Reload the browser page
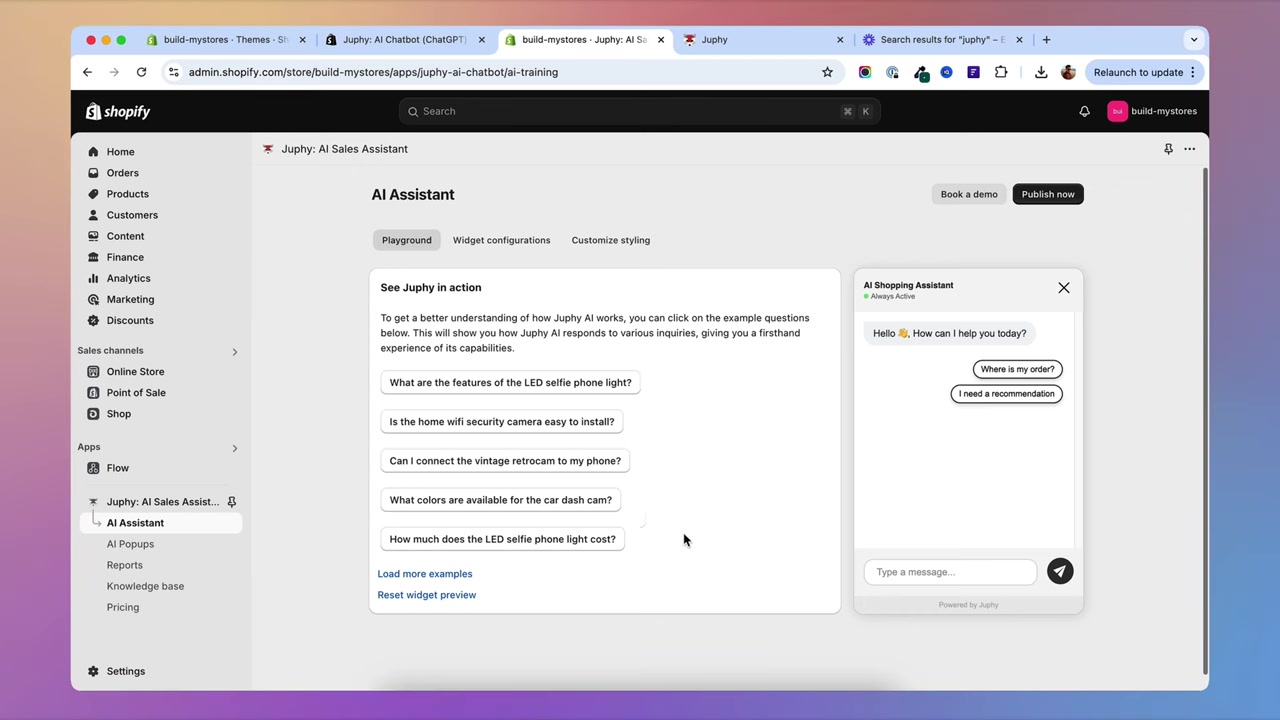Viewport: 1280px width, 720px height. [141, 72]
